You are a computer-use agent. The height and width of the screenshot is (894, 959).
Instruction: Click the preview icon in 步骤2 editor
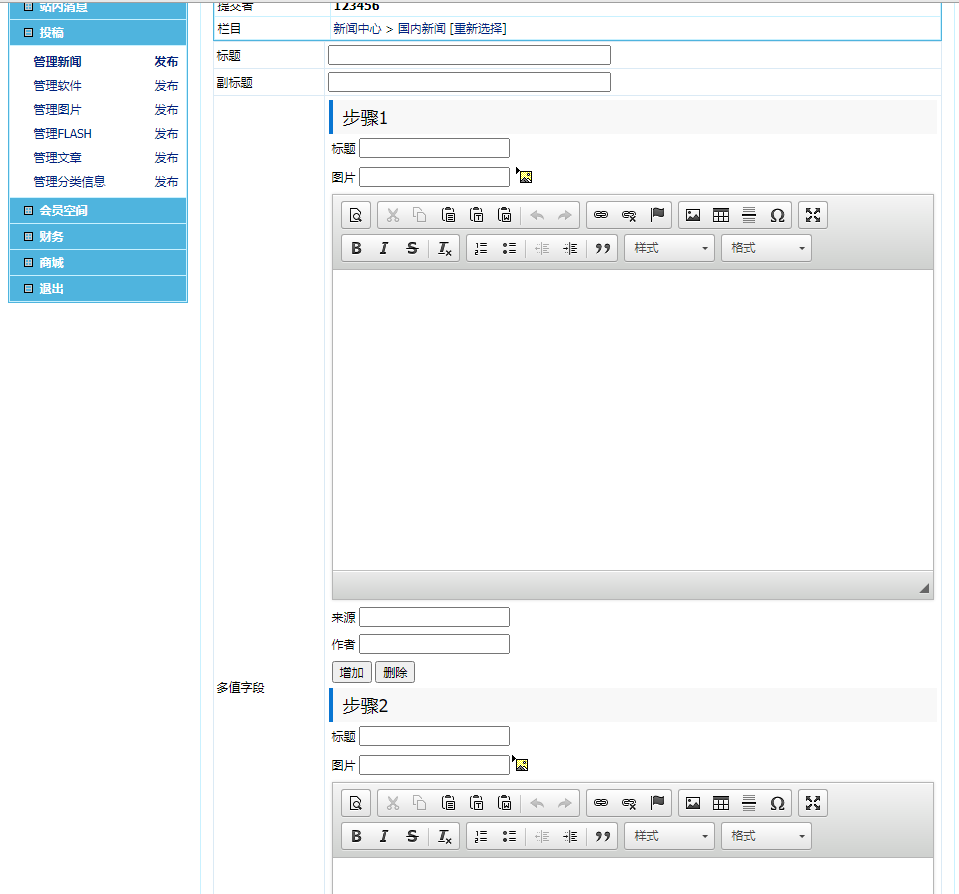(x=356, y=803)
